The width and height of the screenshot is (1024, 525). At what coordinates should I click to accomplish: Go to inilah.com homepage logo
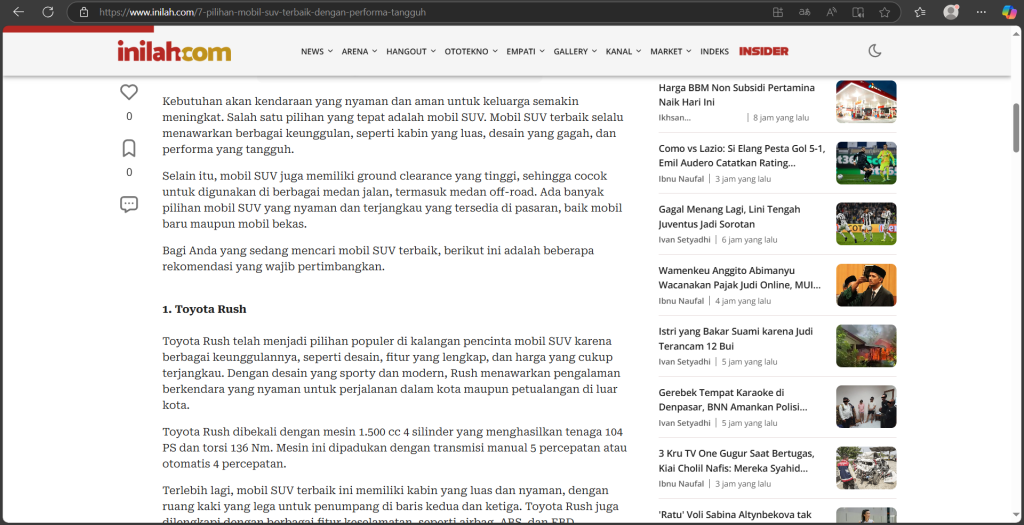pos(174,51)
